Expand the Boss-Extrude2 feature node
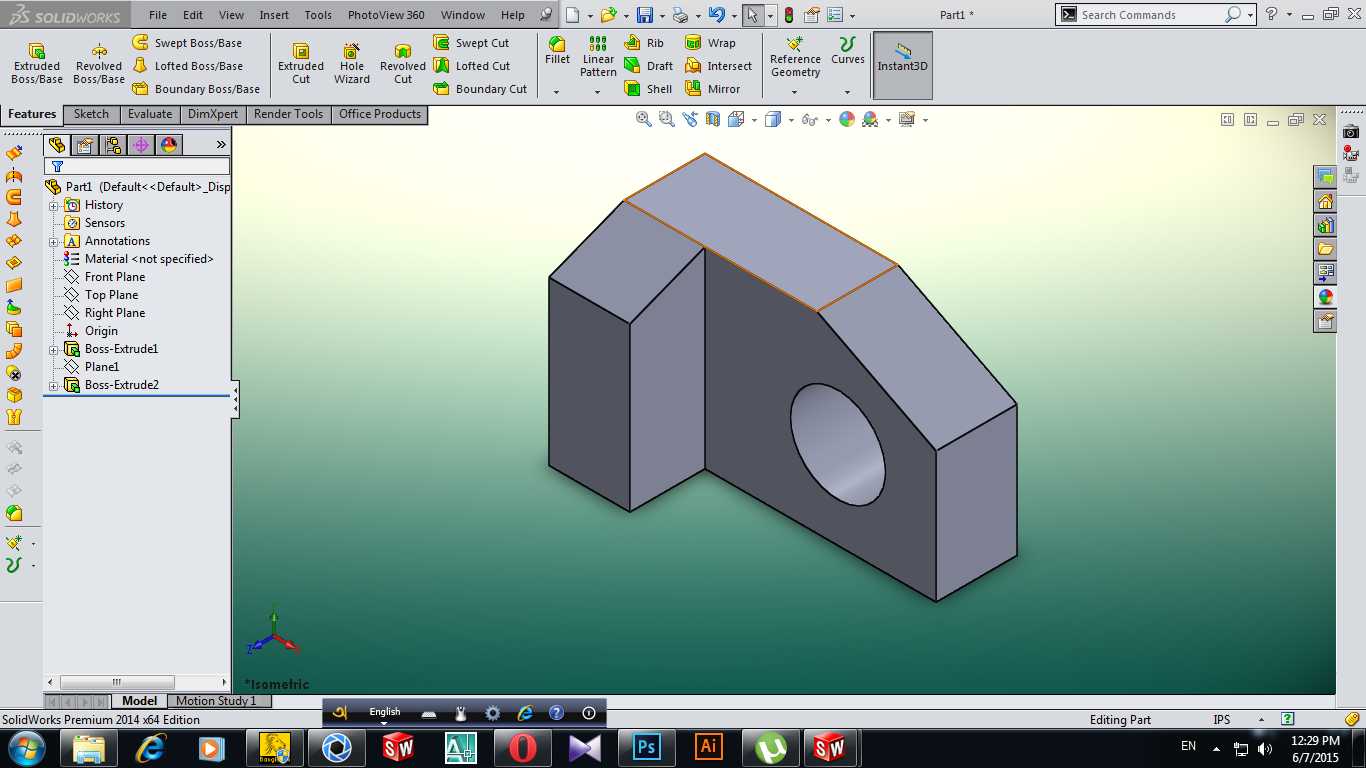Screen dimensions: 1366x768 [x=54, y=386]
